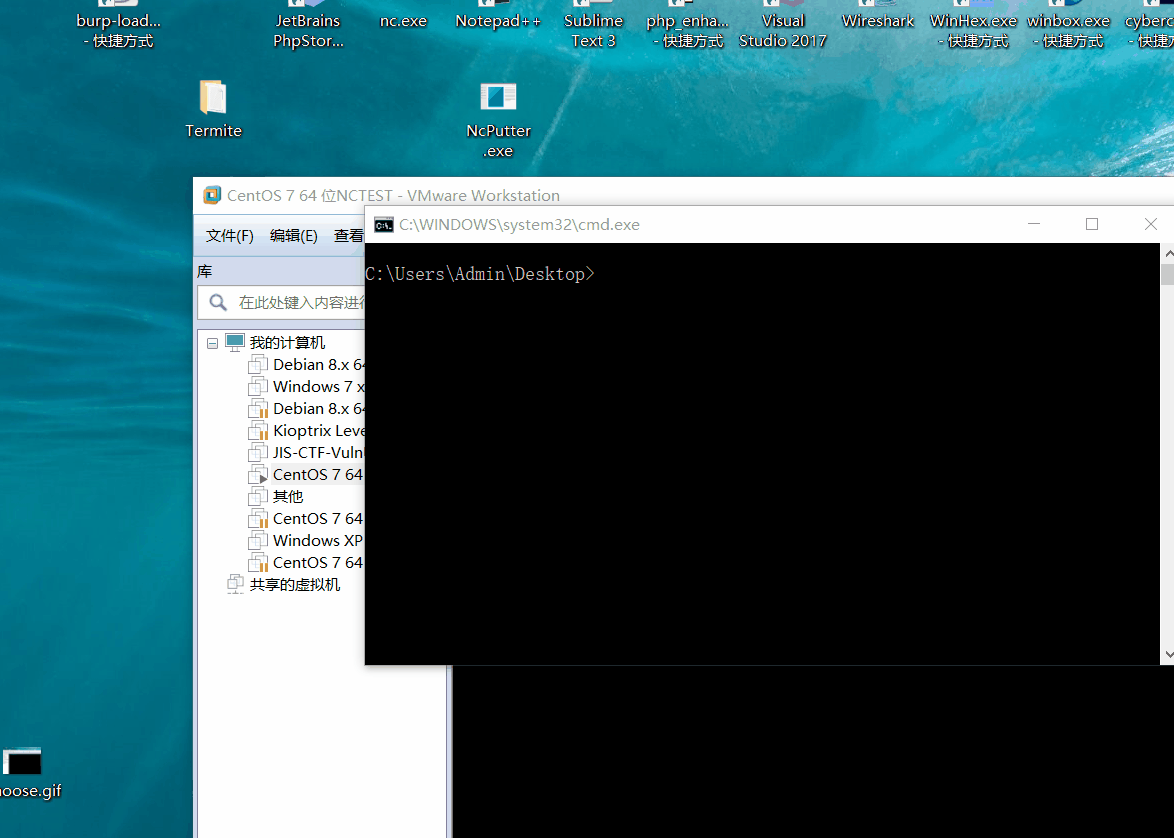Click the Visual Studio 2017 shortcut
The height and width of the screenshot is (838, 1174).
pos(783,29)
